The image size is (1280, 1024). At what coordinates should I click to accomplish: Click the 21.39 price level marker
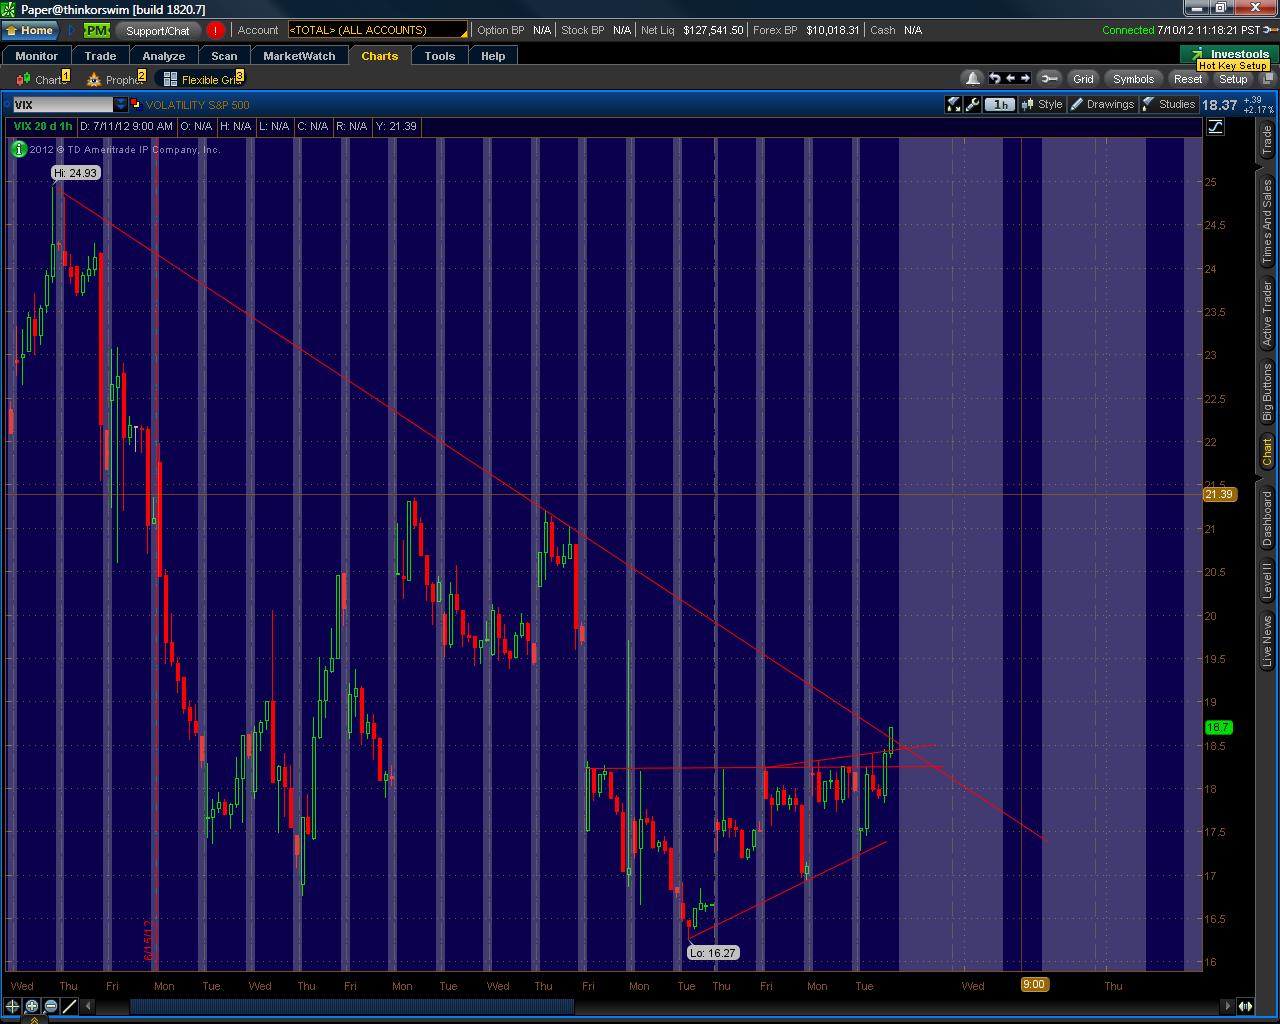pos(1219,494)
